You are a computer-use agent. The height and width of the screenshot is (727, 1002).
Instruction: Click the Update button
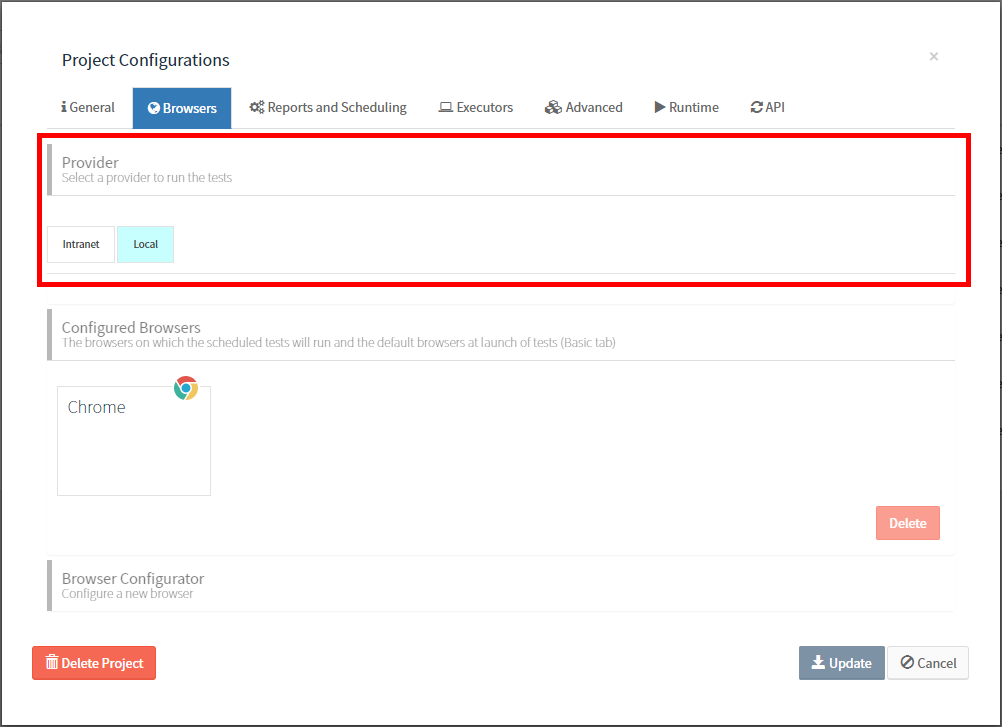pos(842,663)
